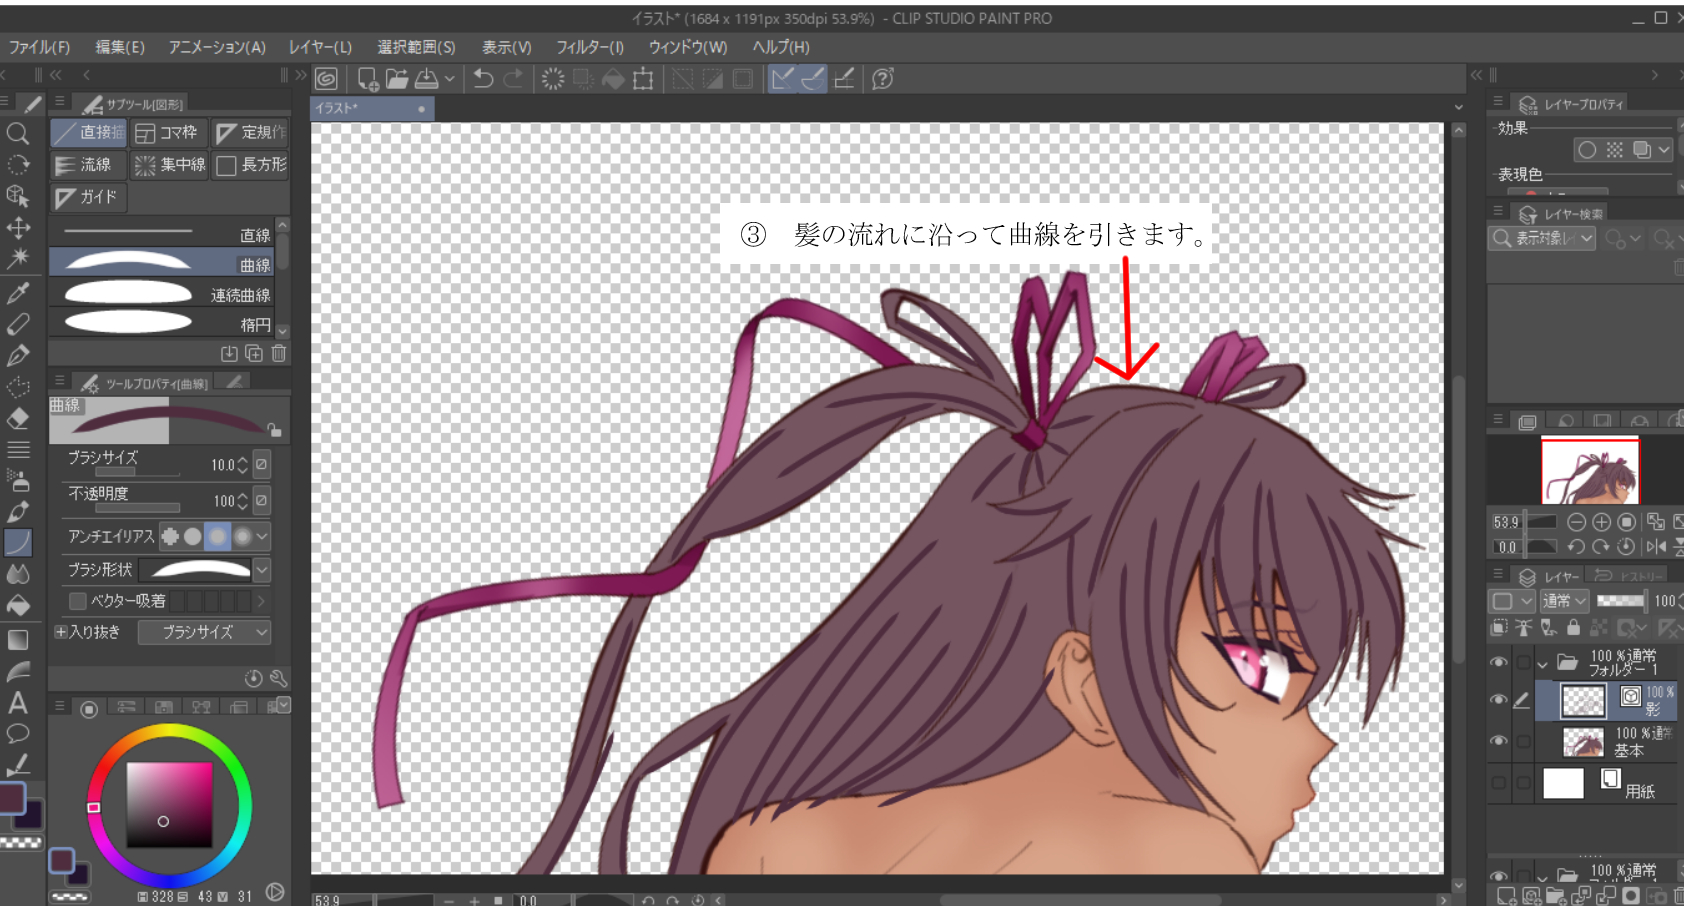The height and width of the screenshot is (906, 1684).
Task: Click the Scale/Rotate transform icon
Action: click(x=643, y=79)
